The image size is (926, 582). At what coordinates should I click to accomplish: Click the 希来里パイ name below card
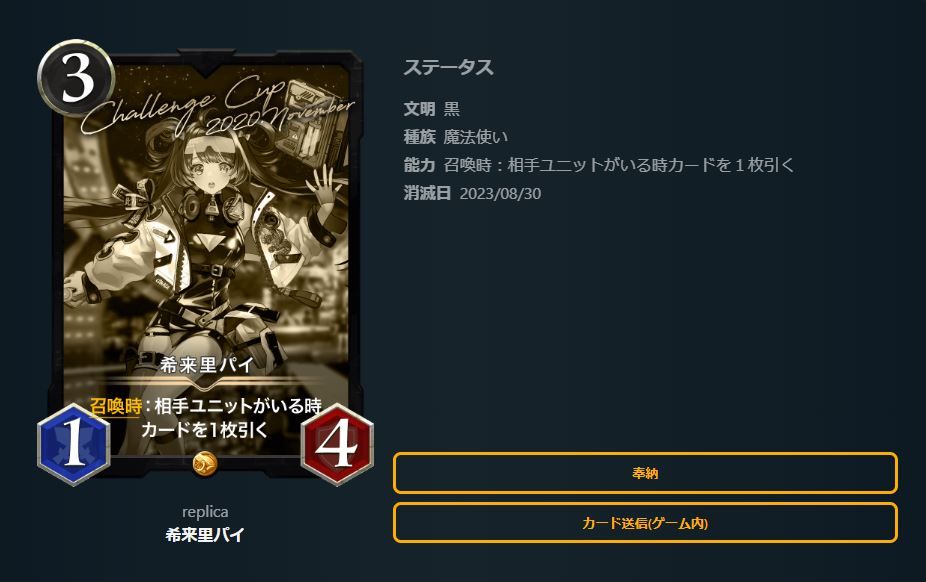(x=205, y=535)
